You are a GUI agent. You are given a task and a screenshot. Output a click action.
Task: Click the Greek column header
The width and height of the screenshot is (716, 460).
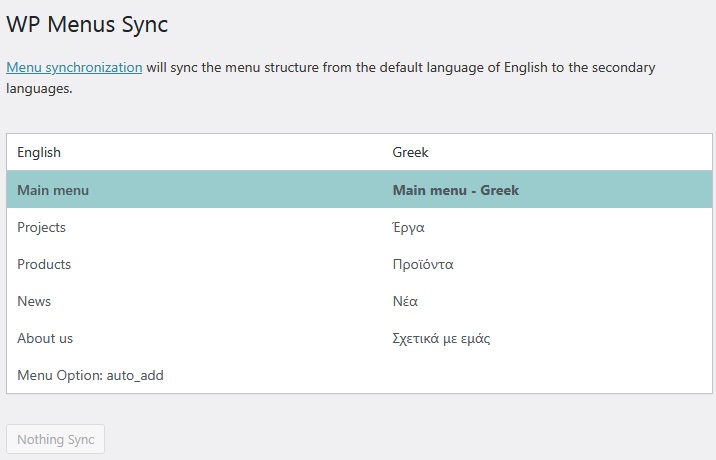coord(411,152)
